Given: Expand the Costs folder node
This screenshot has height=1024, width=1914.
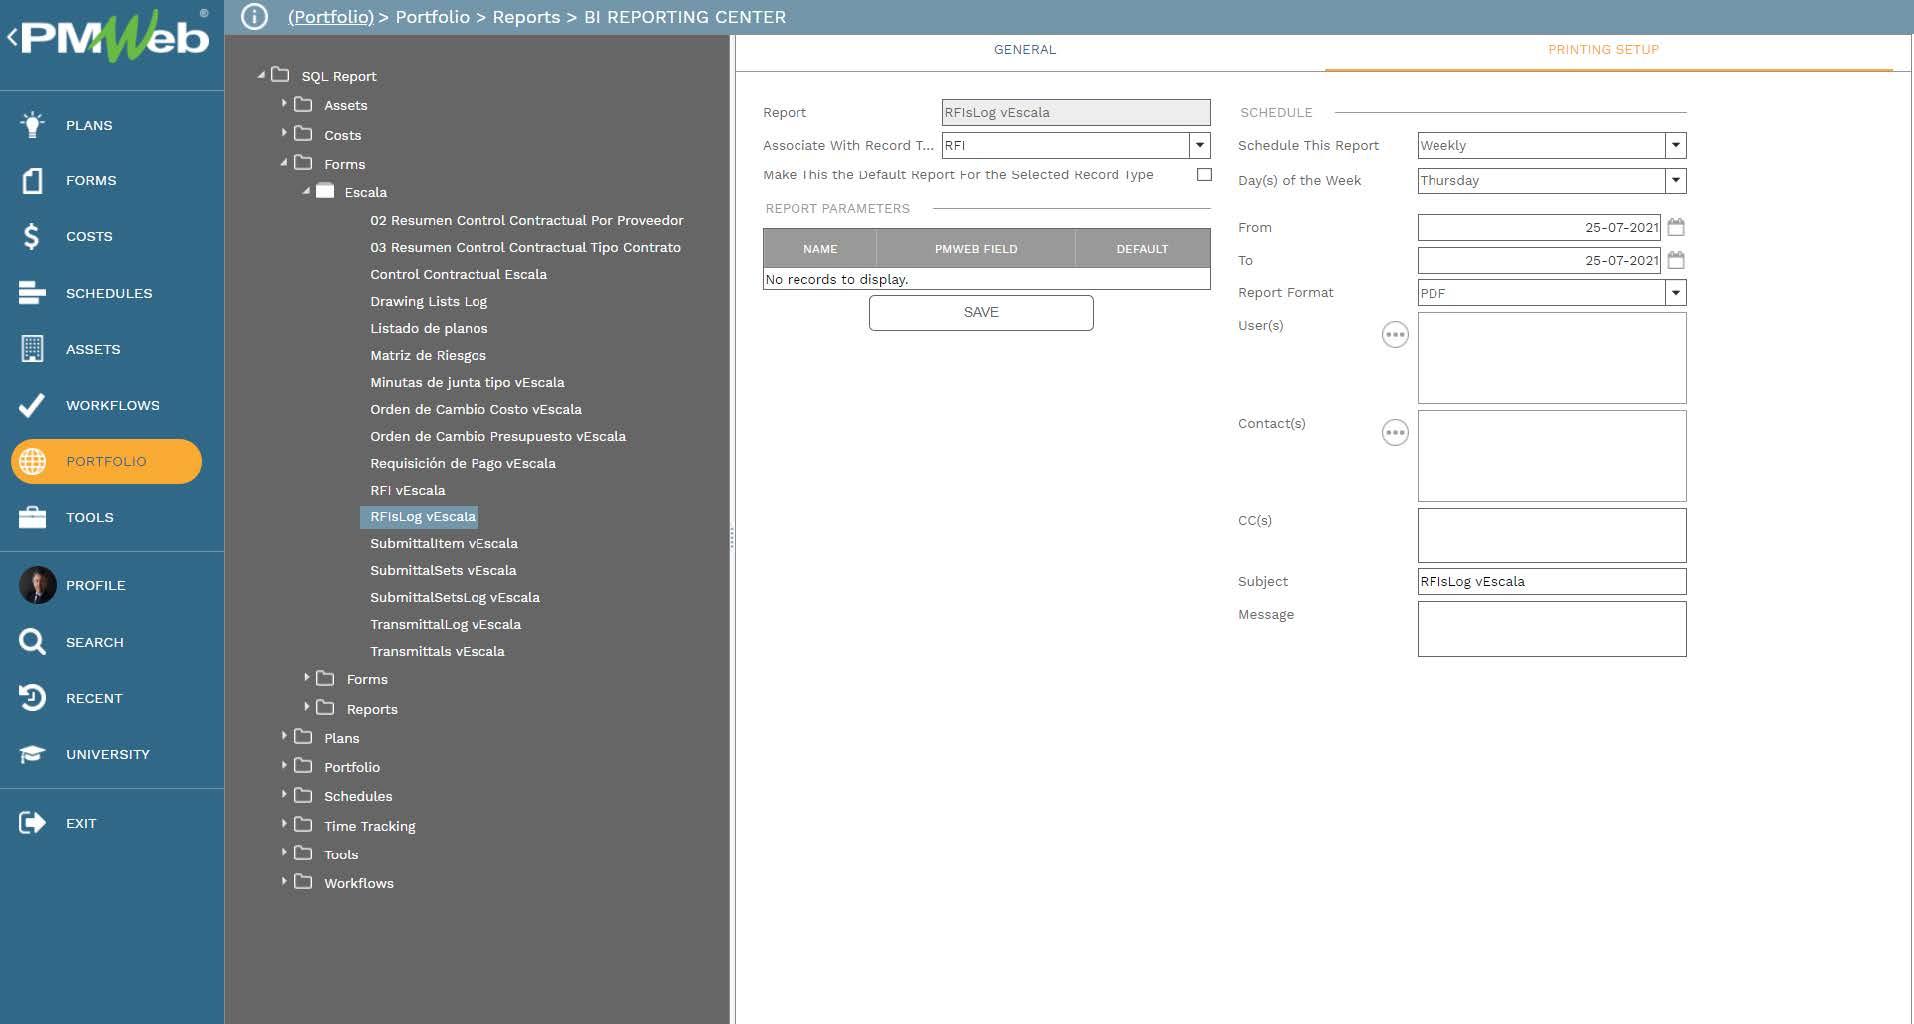Looking at the screenshot, I should (284, 132).
